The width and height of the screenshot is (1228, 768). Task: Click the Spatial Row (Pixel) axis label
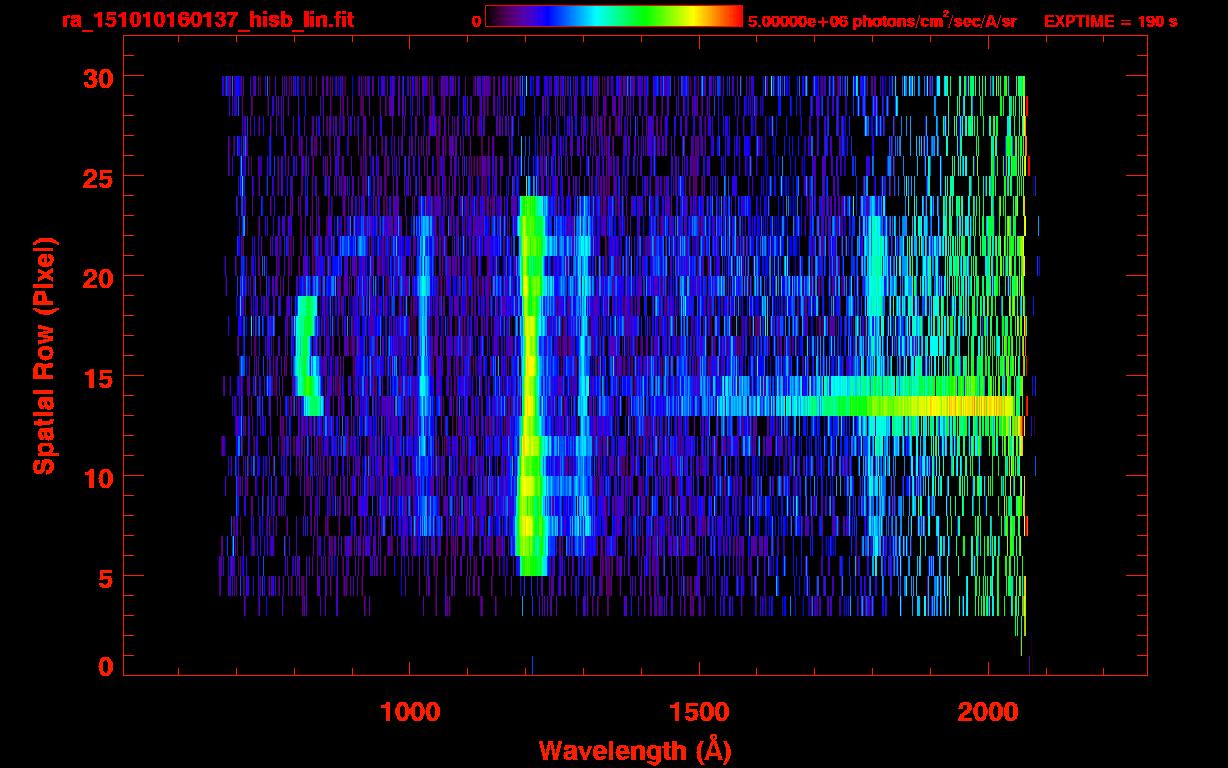(45, 355)
